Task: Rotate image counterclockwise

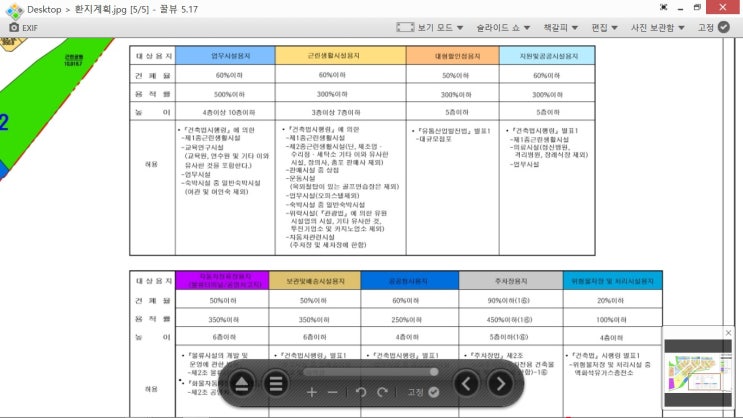Action: tap(361, 392)
